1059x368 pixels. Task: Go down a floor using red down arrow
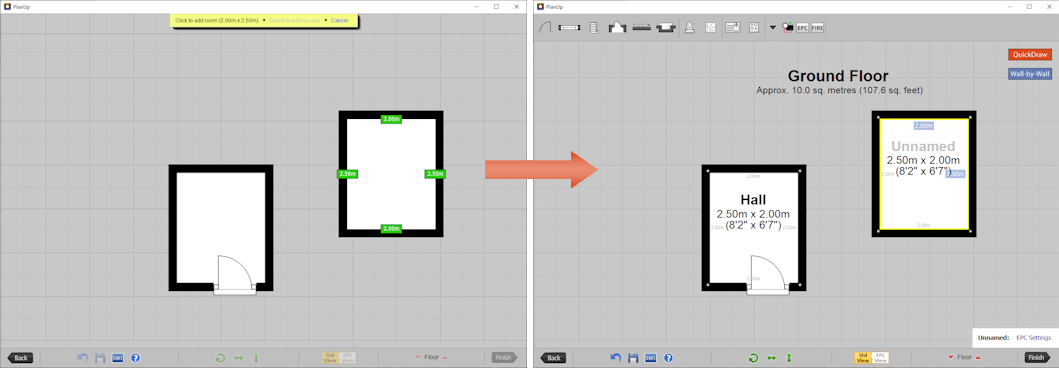(x=951, y=358)
